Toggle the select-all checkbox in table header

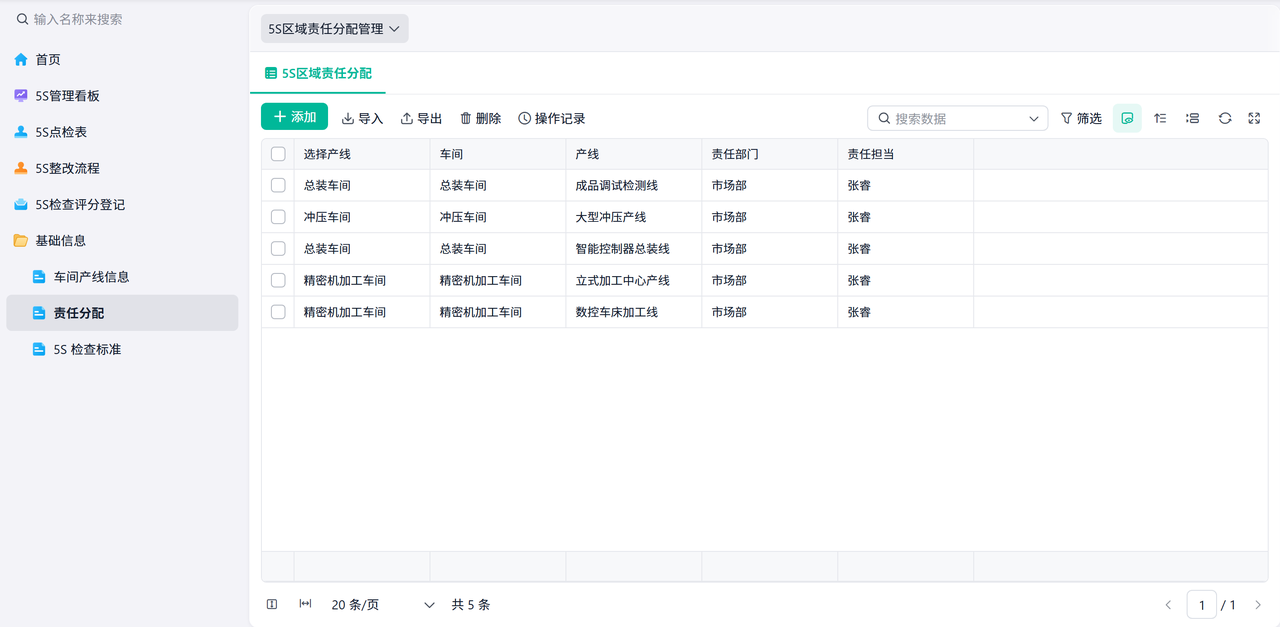[278, 154]
